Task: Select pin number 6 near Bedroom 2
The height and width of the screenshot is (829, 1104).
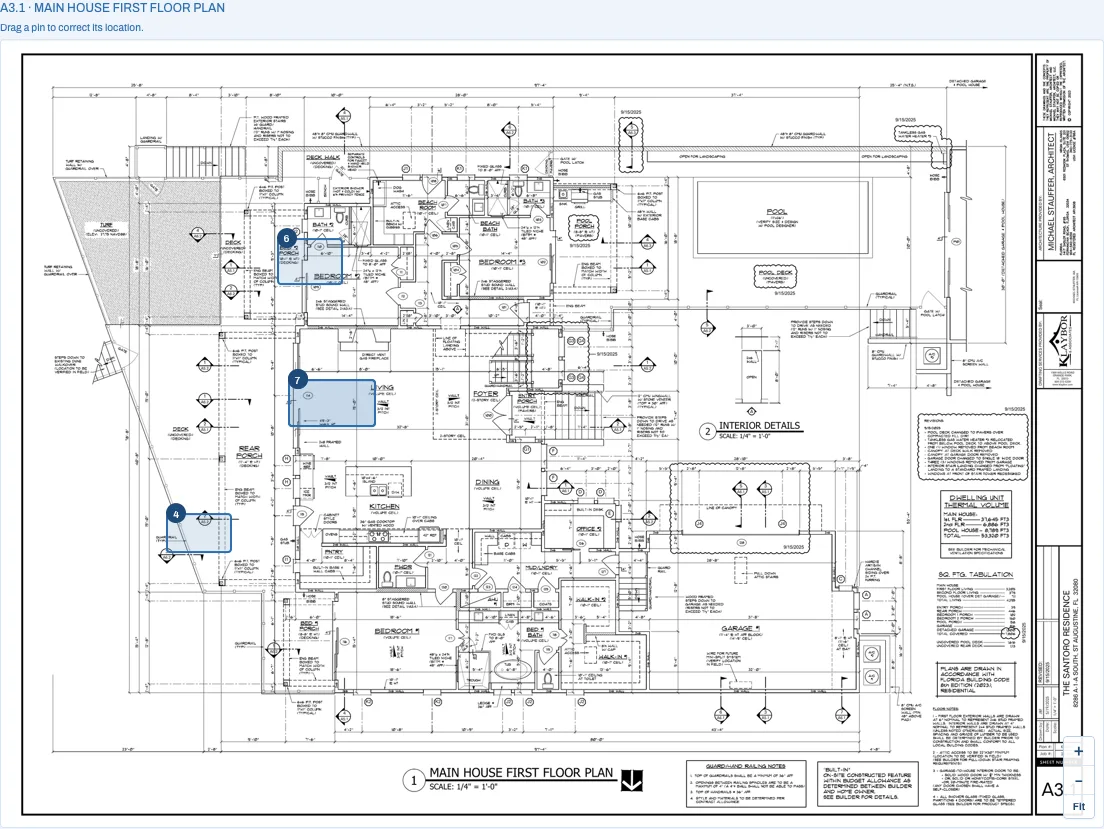Action: tap(287, 238)
